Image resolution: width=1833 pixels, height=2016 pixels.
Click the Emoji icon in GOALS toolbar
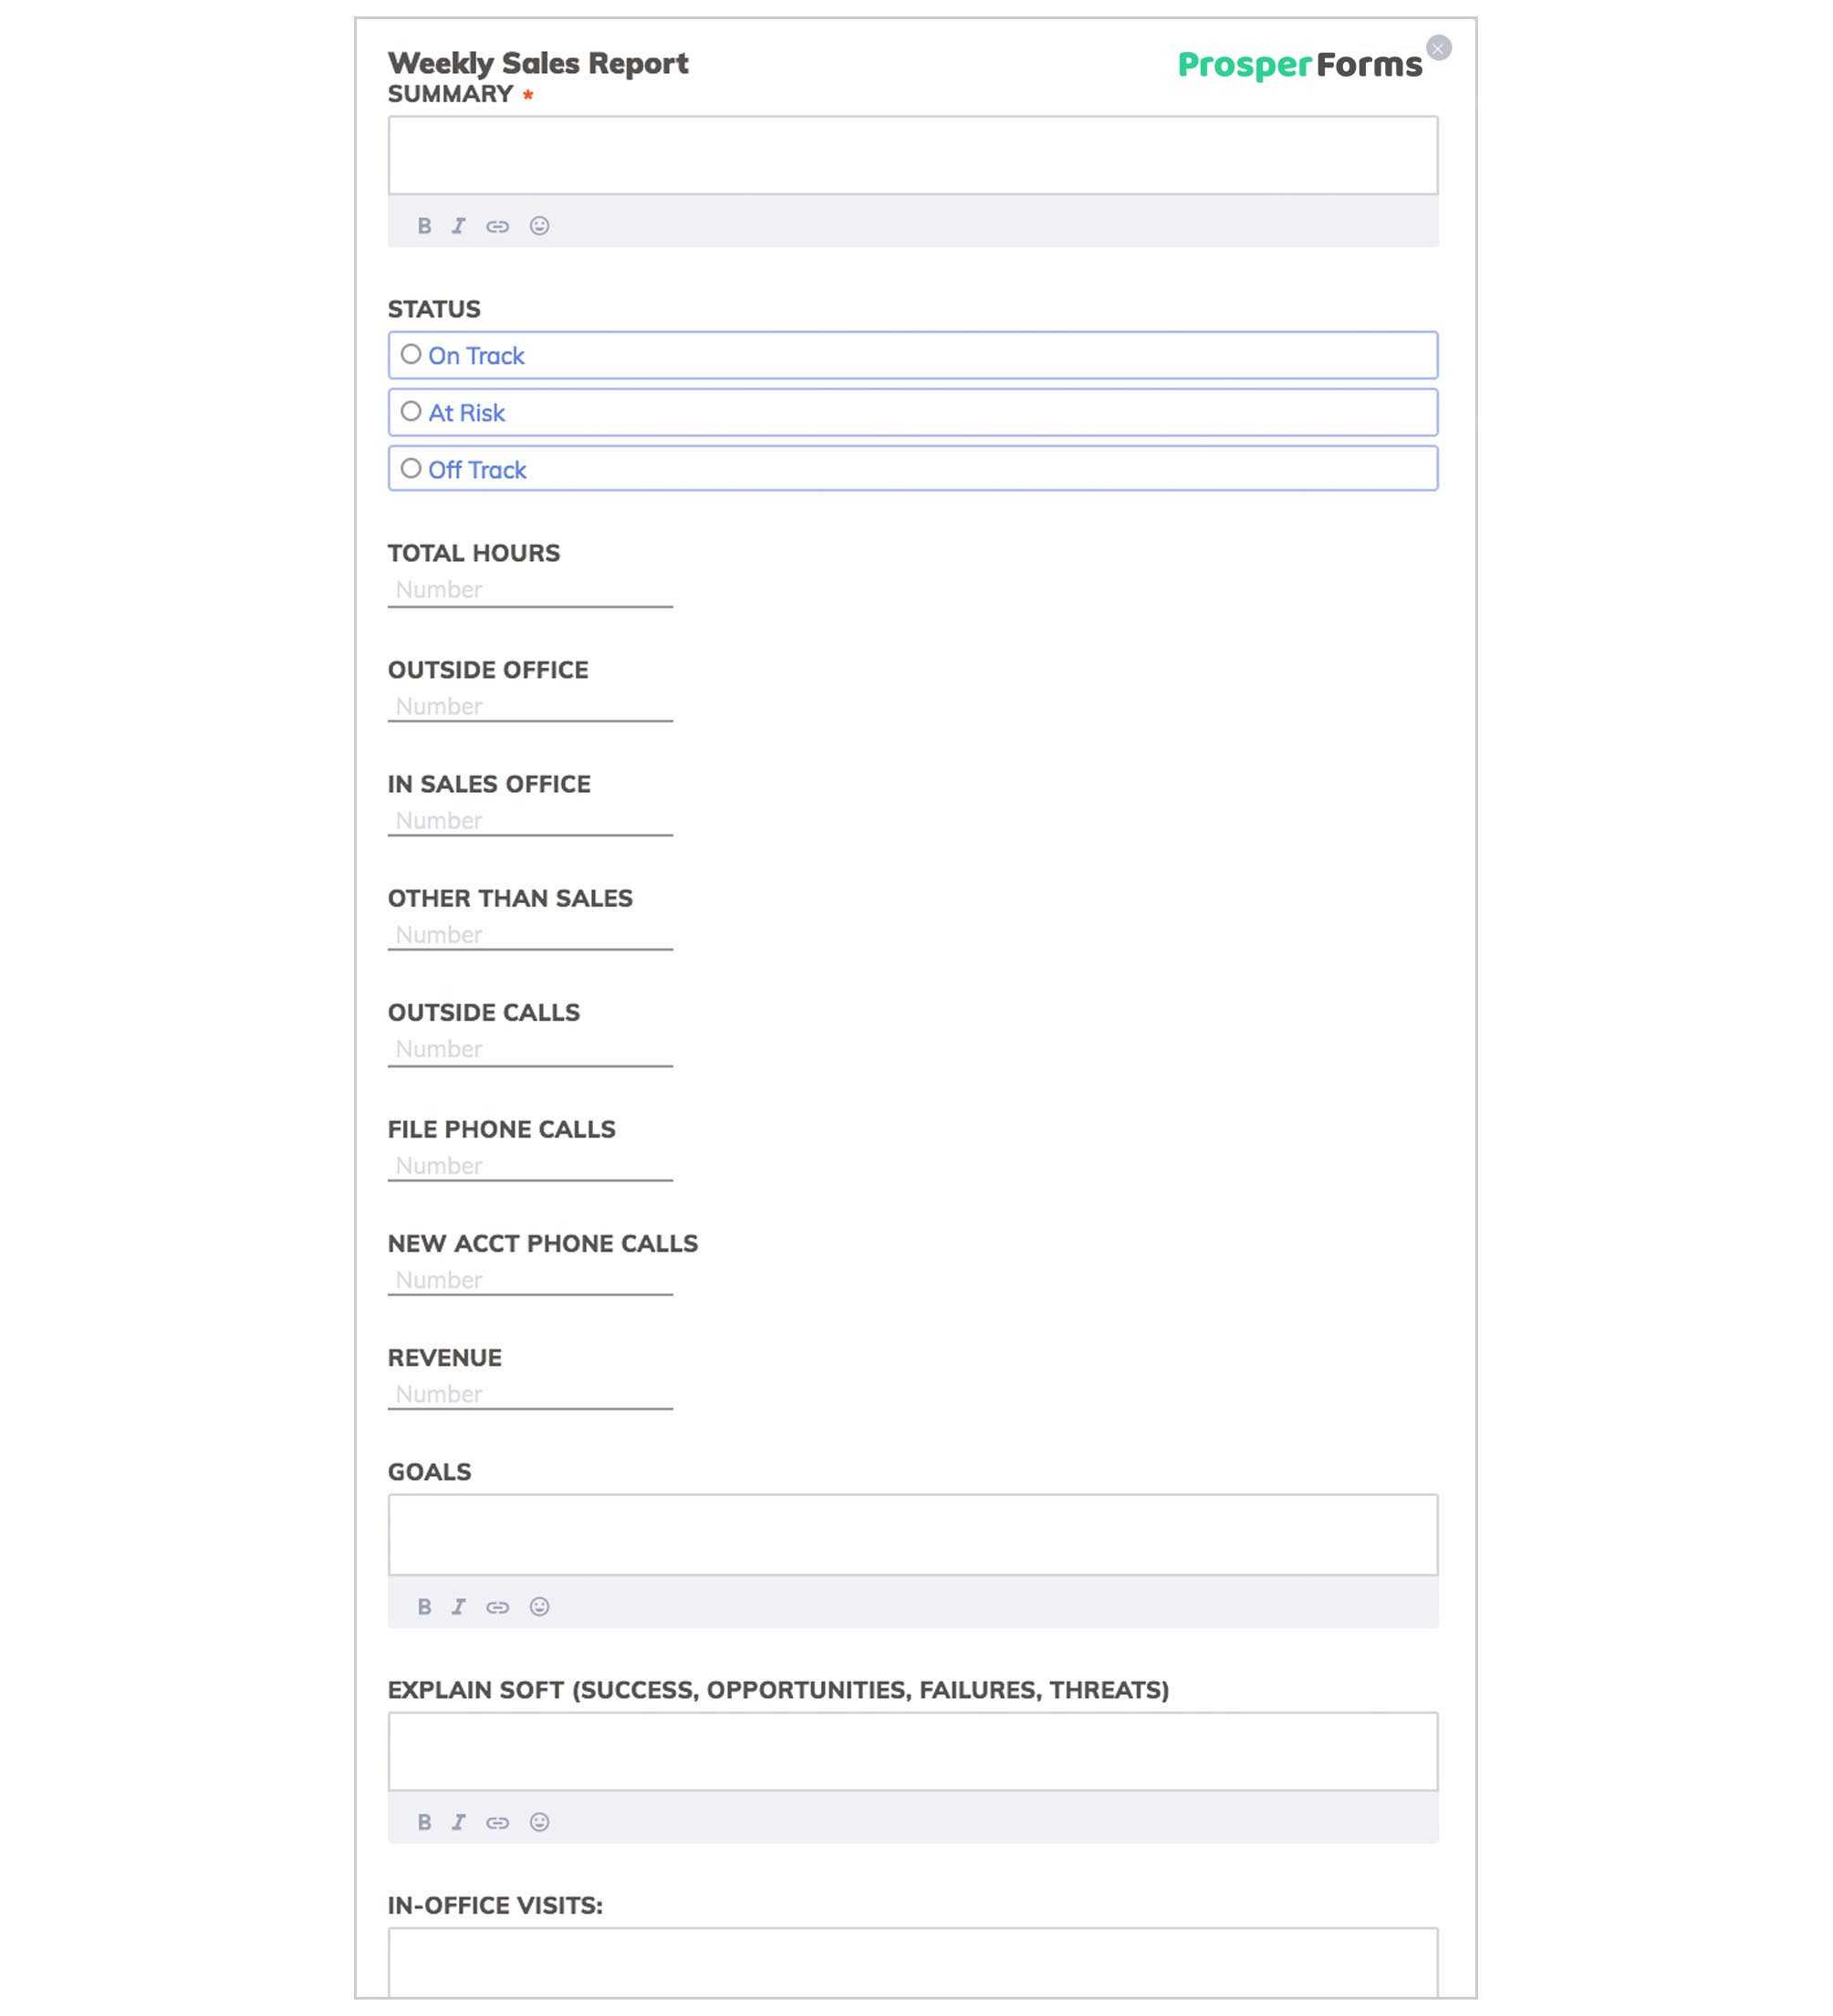539,1606
